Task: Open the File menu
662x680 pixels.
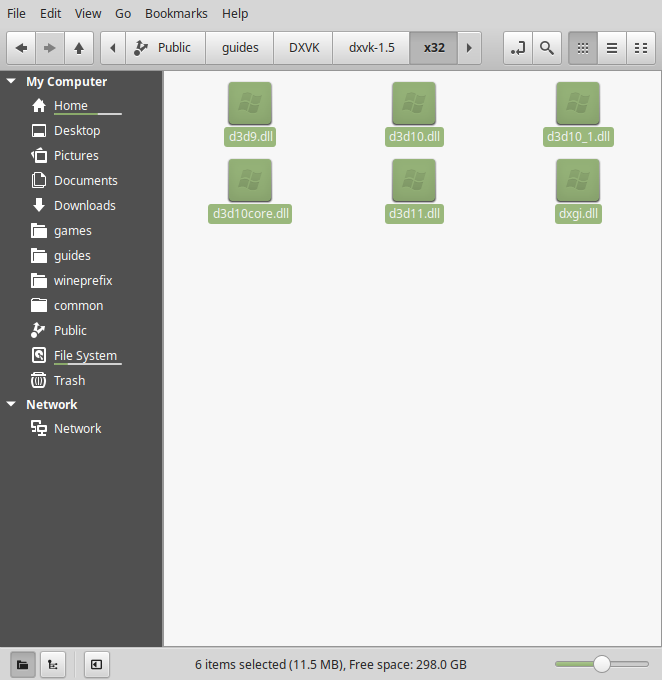Action: click(16, 13)
